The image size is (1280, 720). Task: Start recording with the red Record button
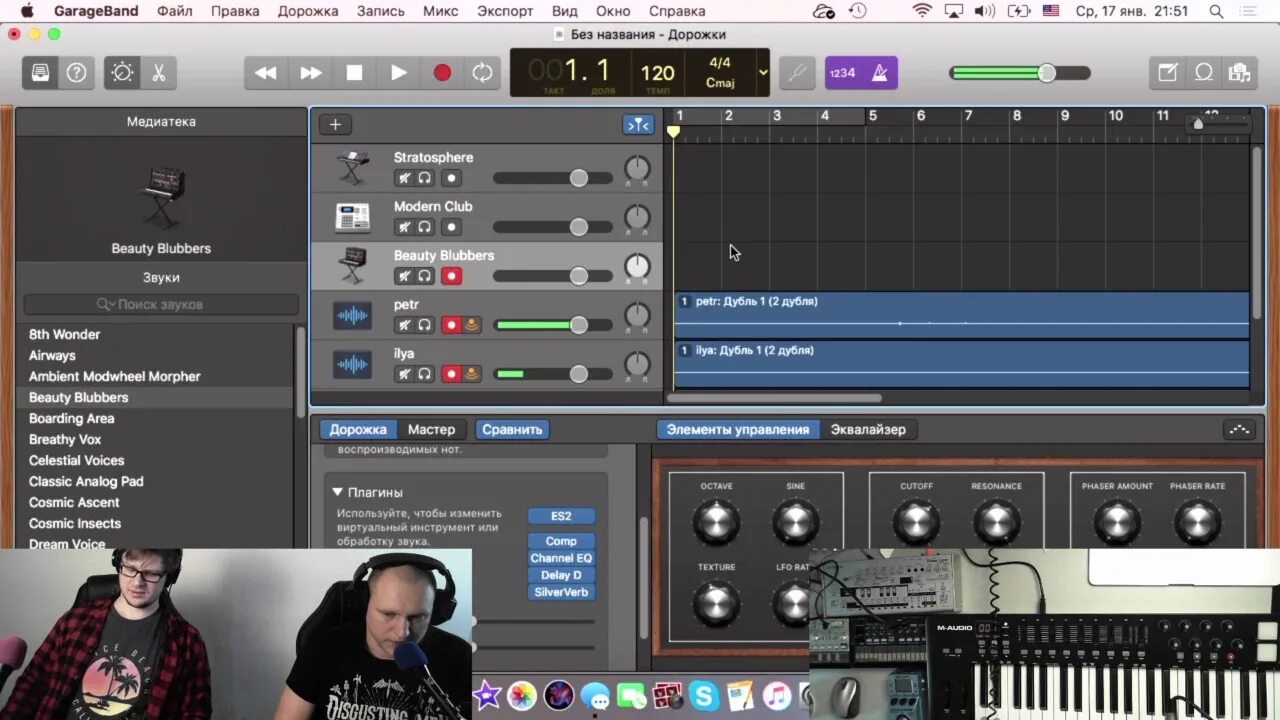point(442,73)
